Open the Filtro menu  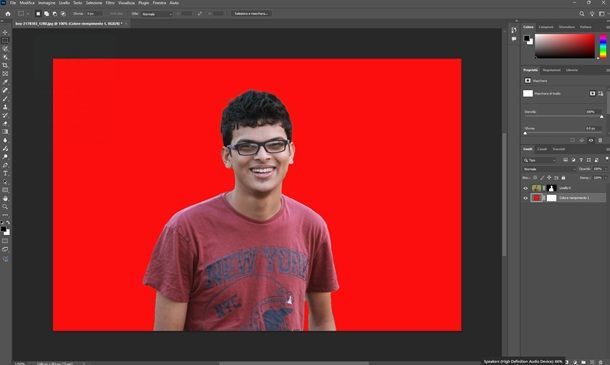110,3
